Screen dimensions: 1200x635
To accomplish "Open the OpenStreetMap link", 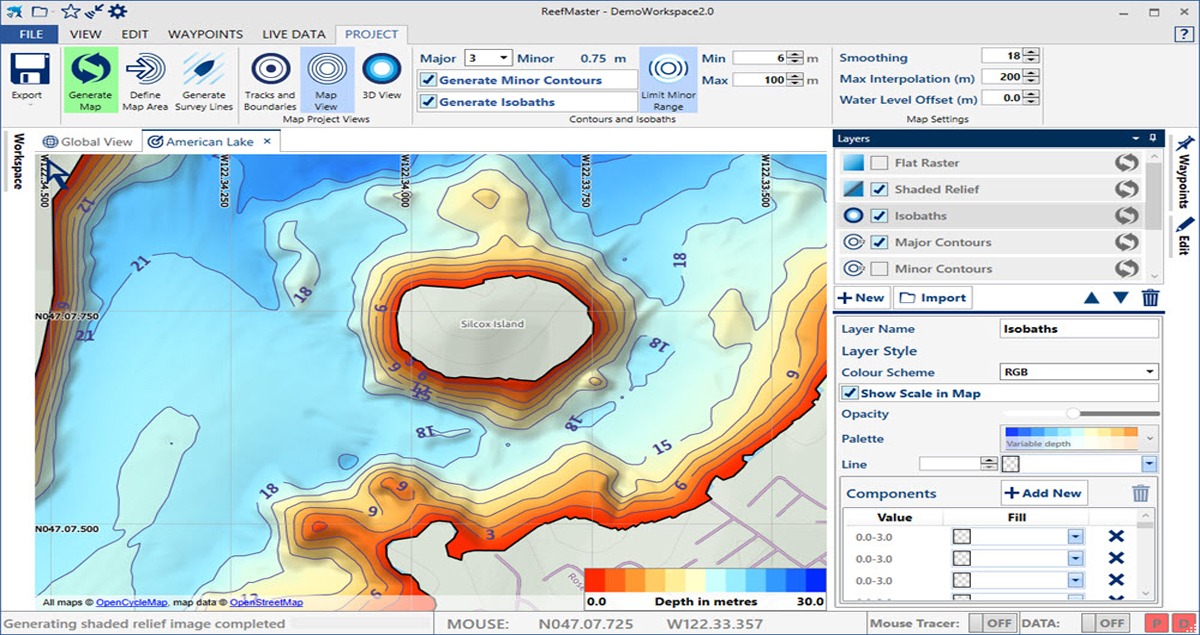I will pos(265,602).
